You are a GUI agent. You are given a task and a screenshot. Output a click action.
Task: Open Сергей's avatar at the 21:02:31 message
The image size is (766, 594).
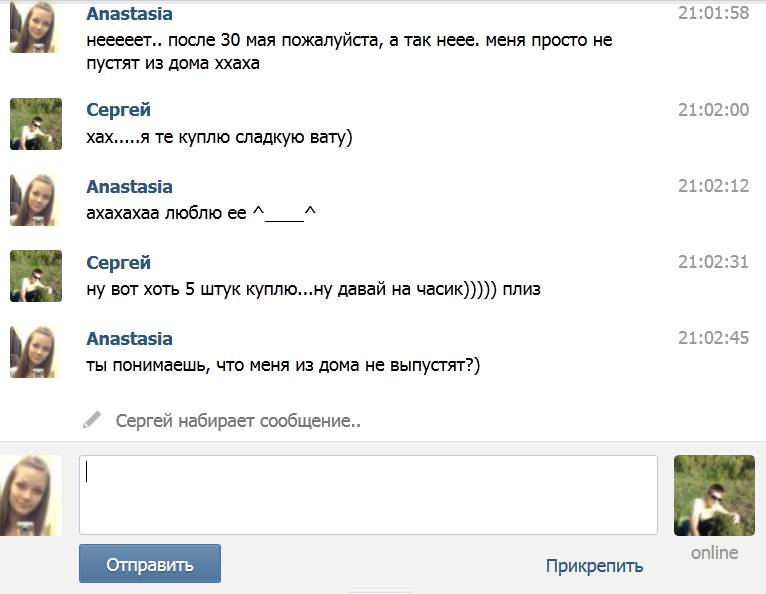tap(36, 276)
